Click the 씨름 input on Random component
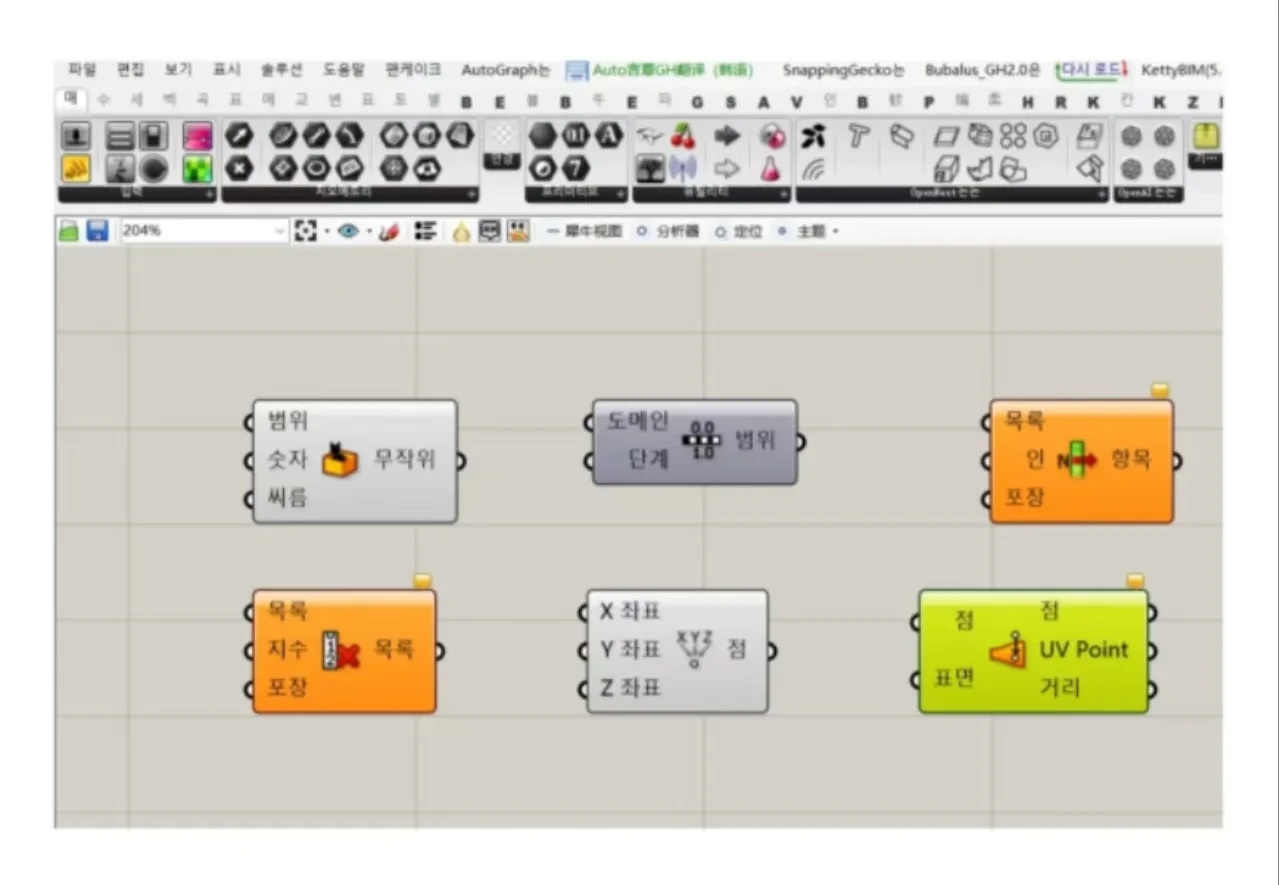1279x885 pixels. pos(288,498)
